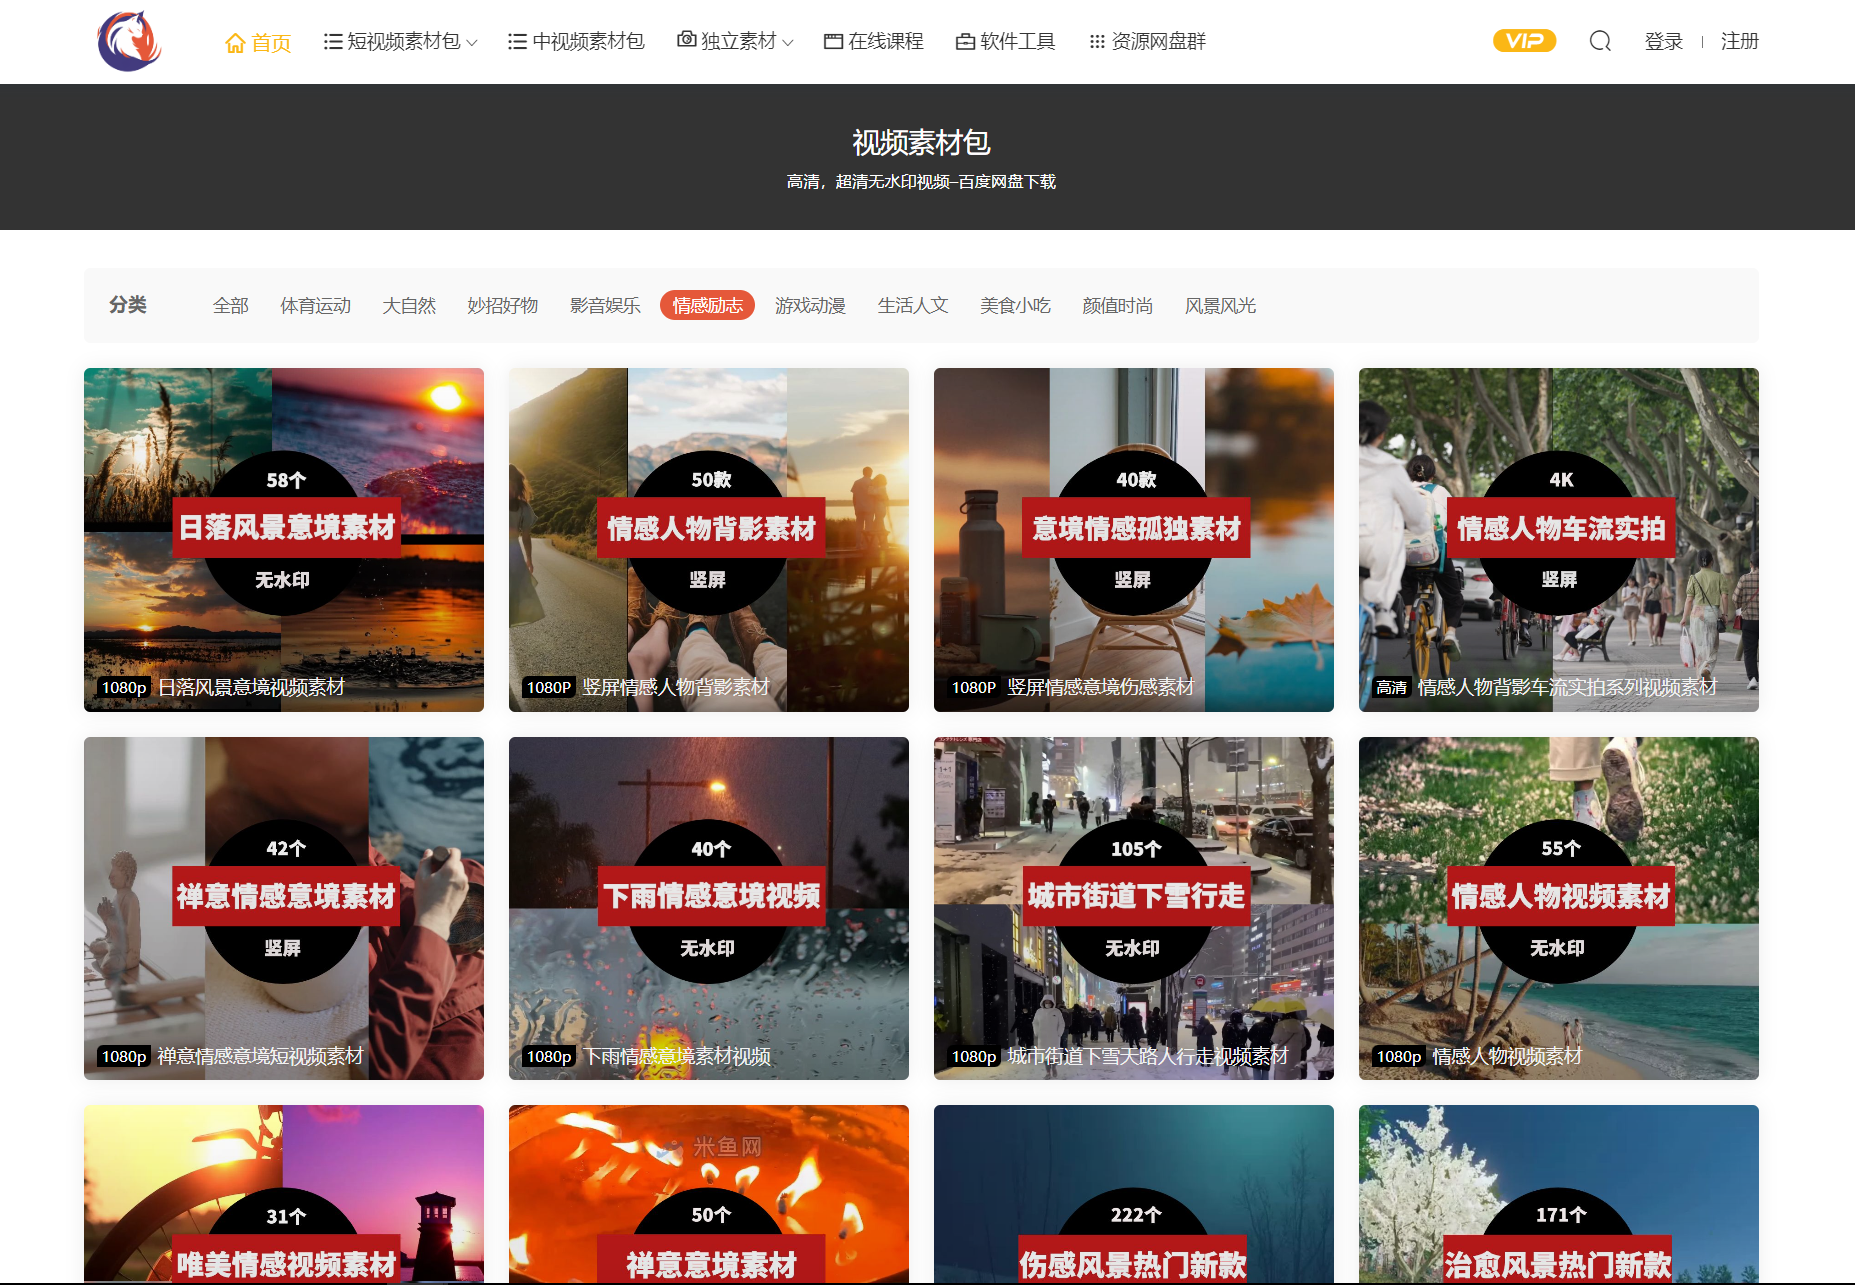Click the caption 竖屏情感人物背影素材
Image resolution: width=1855 pixels, height=1285 pixels.
pos(676,687)
